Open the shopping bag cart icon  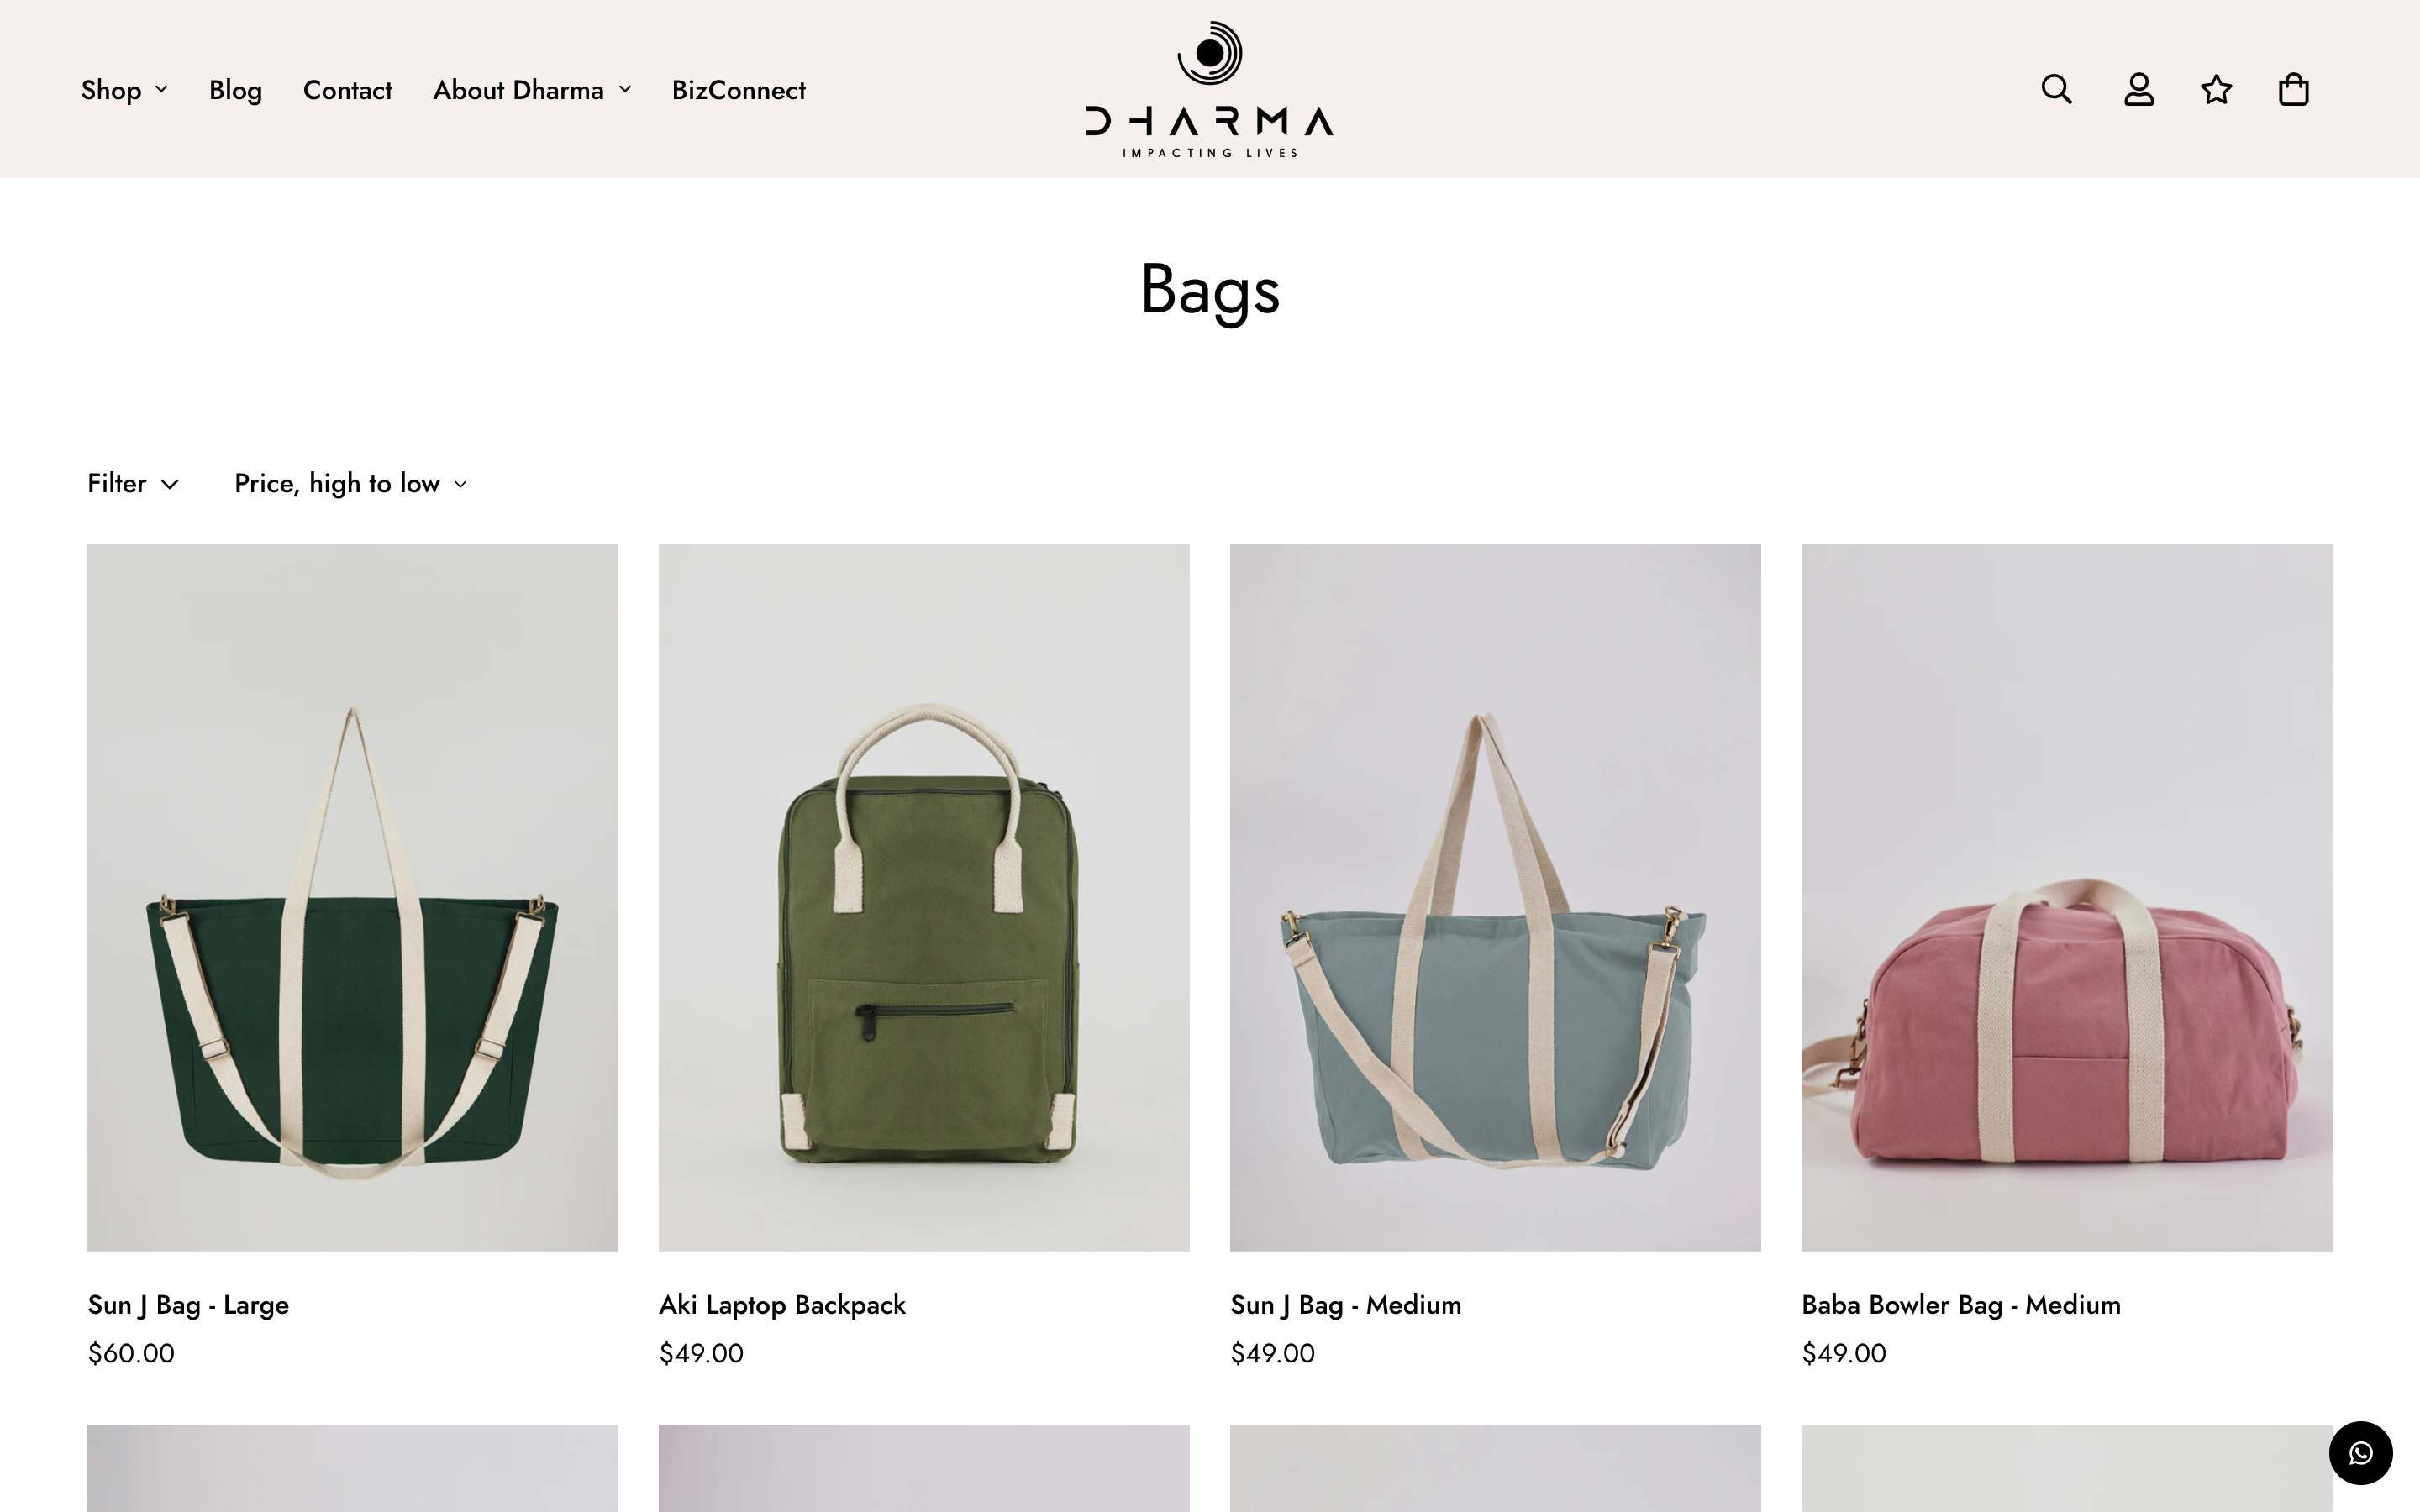point(2293,89)
